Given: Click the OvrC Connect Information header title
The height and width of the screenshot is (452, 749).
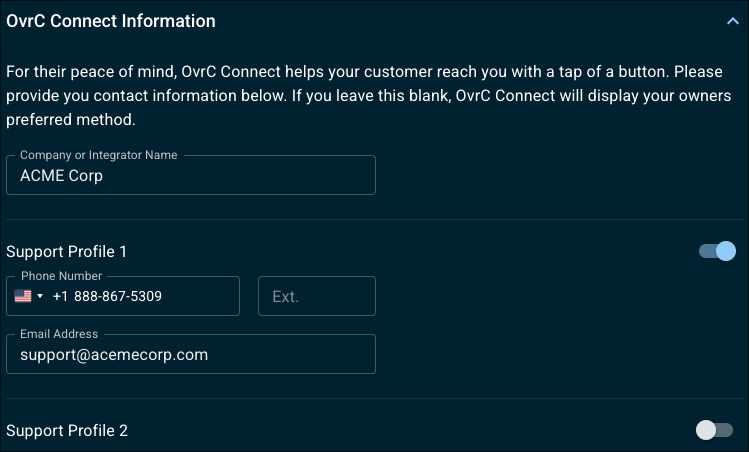Looking at the screenshot, I should (x=111, y=21).
